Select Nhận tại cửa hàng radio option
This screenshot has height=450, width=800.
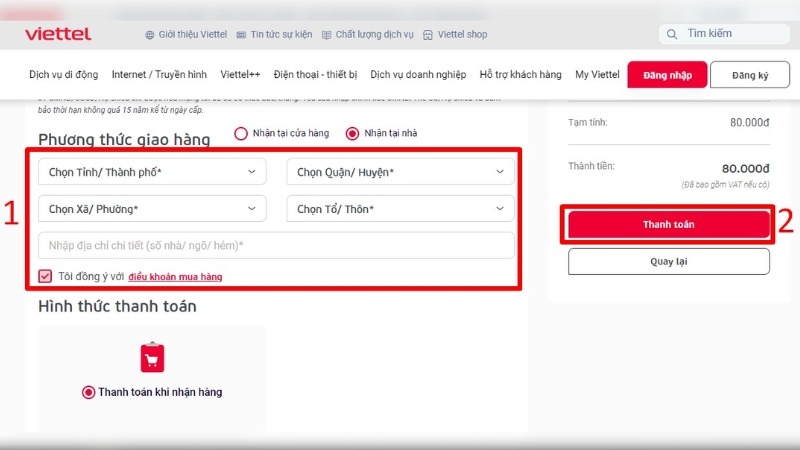pos(241,134)
